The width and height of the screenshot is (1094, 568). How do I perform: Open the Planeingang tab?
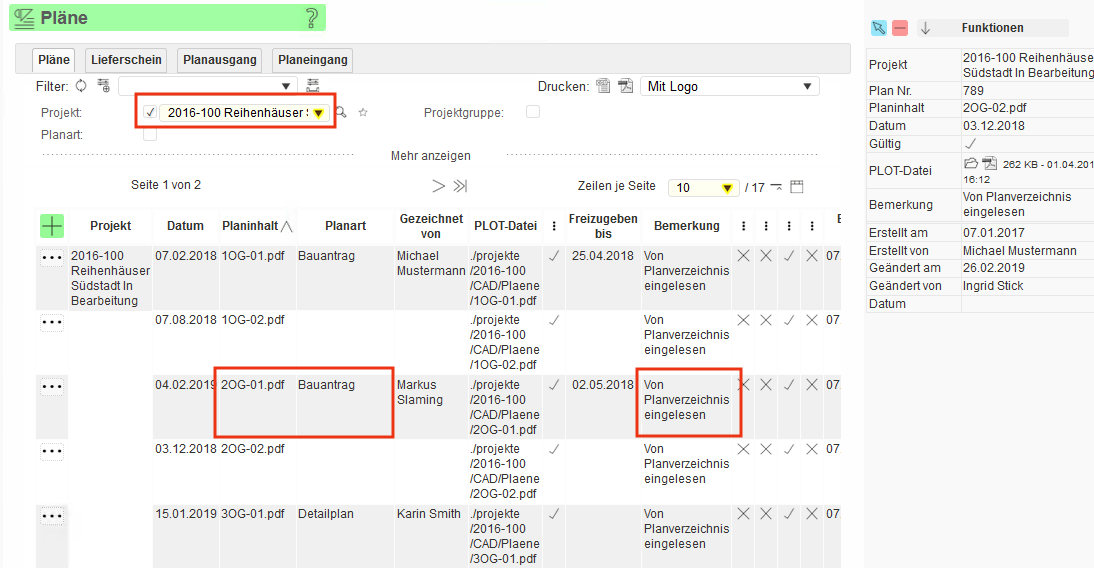pyautogui.click(x=313, y=60)
